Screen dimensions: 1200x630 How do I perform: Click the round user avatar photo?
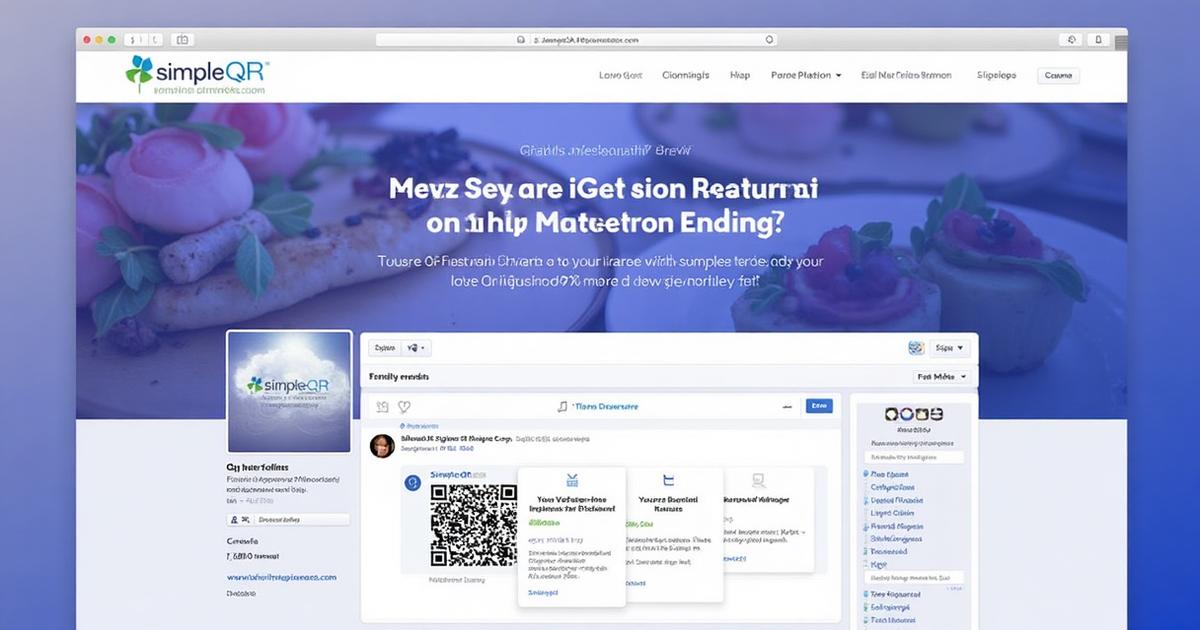pos(382,446)
